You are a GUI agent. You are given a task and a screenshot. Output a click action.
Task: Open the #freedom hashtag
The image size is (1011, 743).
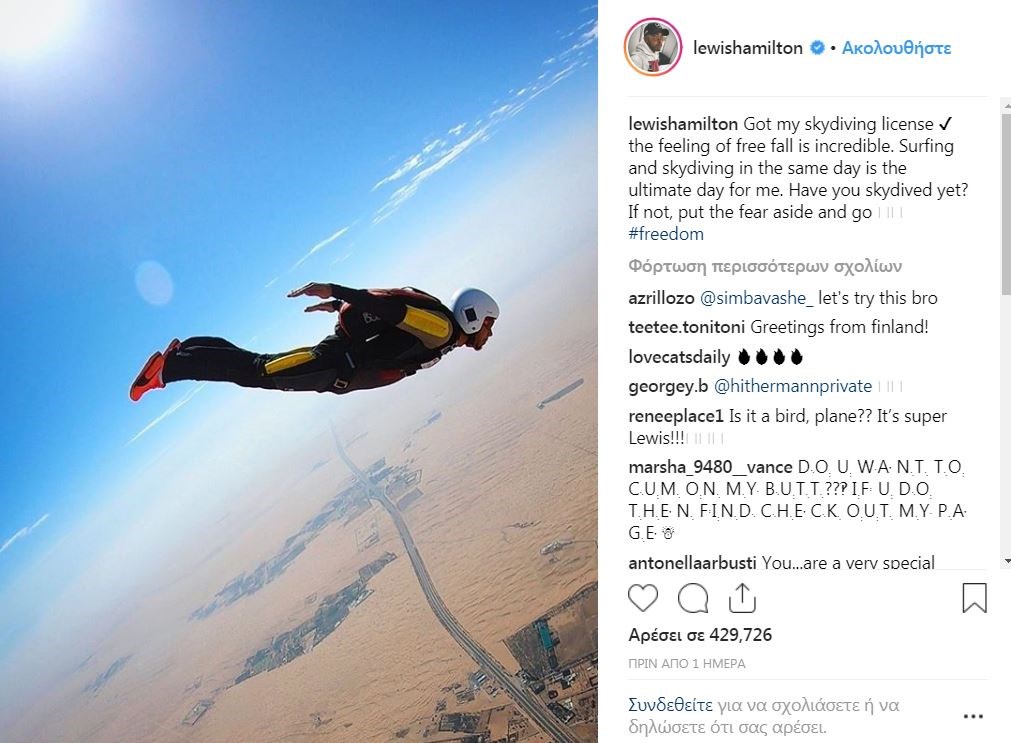pos(666,233)
